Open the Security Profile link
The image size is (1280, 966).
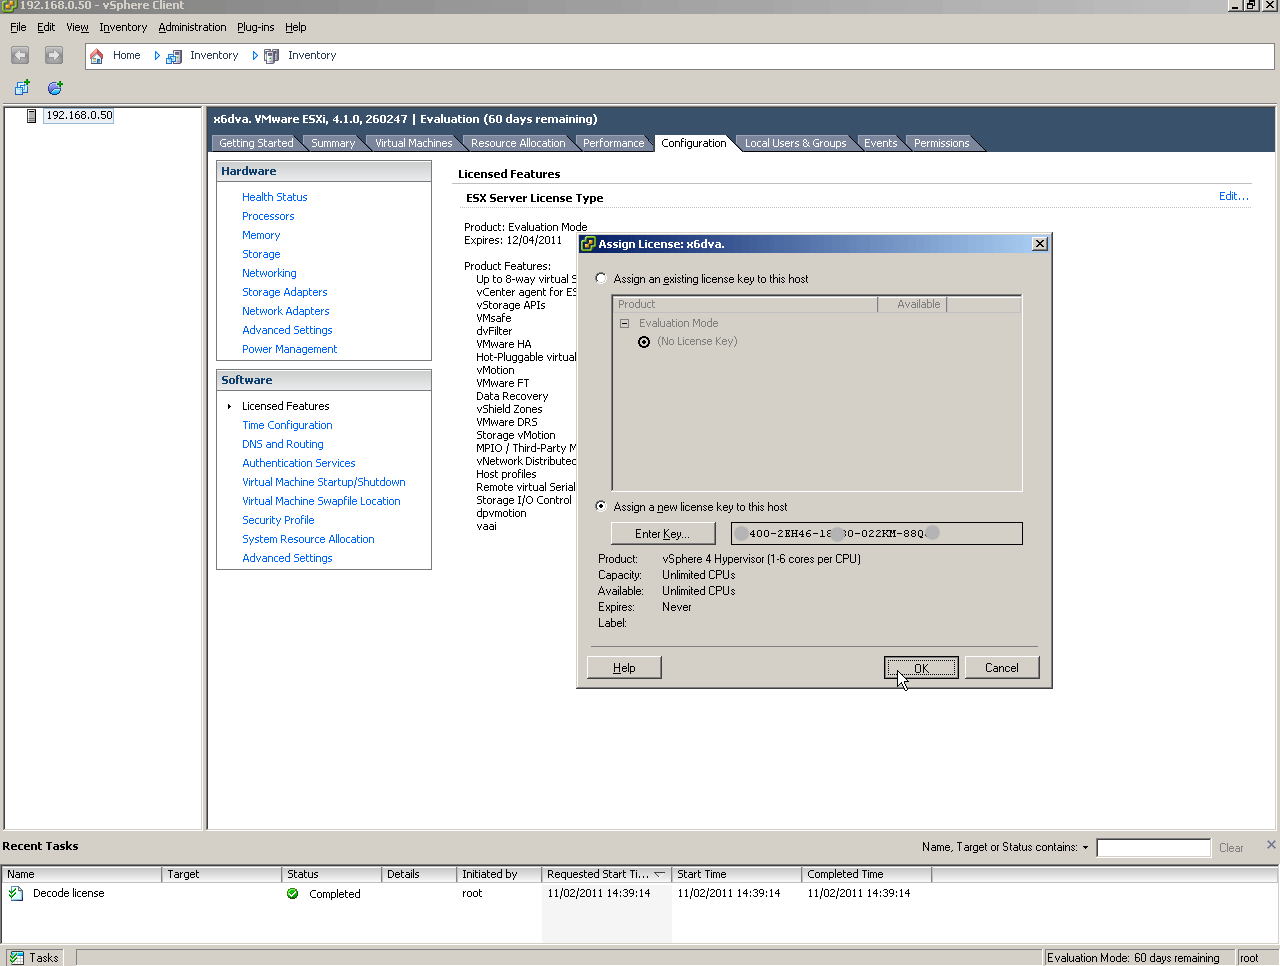(278, 520)
